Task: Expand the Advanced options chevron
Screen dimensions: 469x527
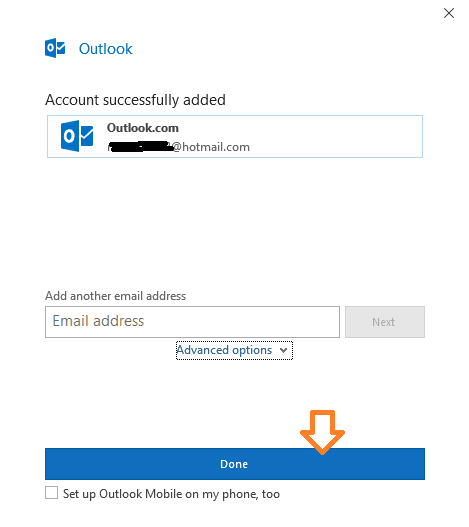Action: point(283,351)
